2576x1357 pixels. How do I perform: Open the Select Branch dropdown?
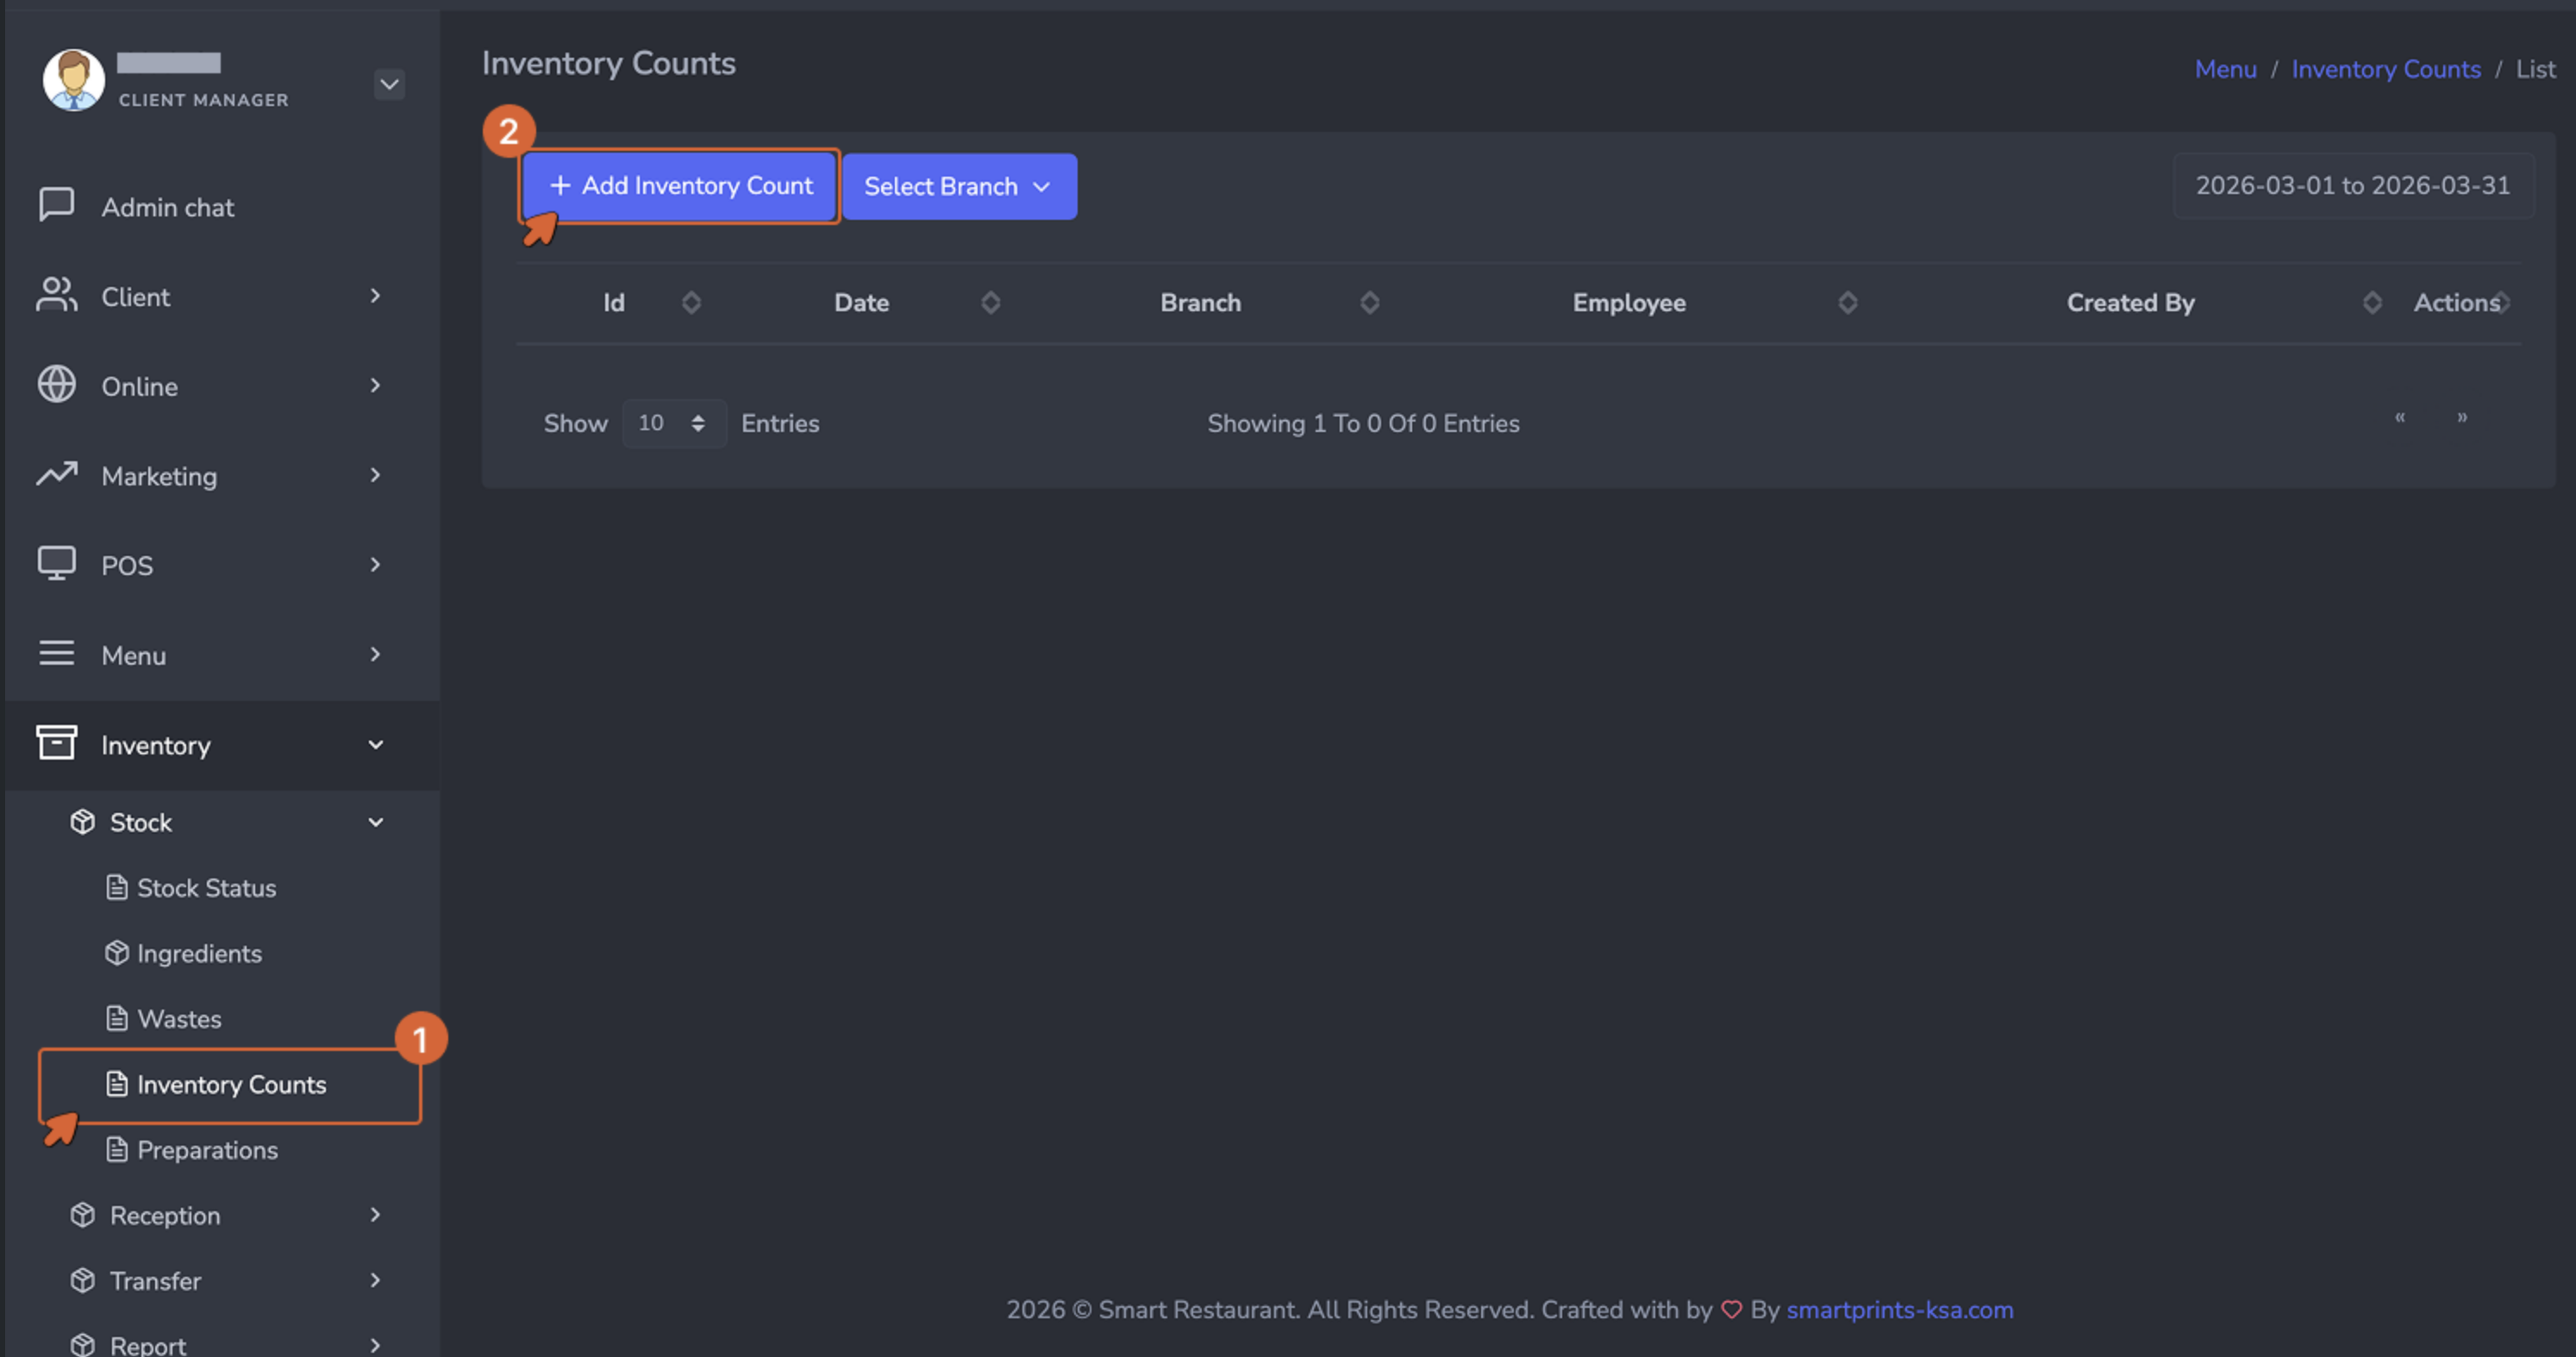pos(959,186)
